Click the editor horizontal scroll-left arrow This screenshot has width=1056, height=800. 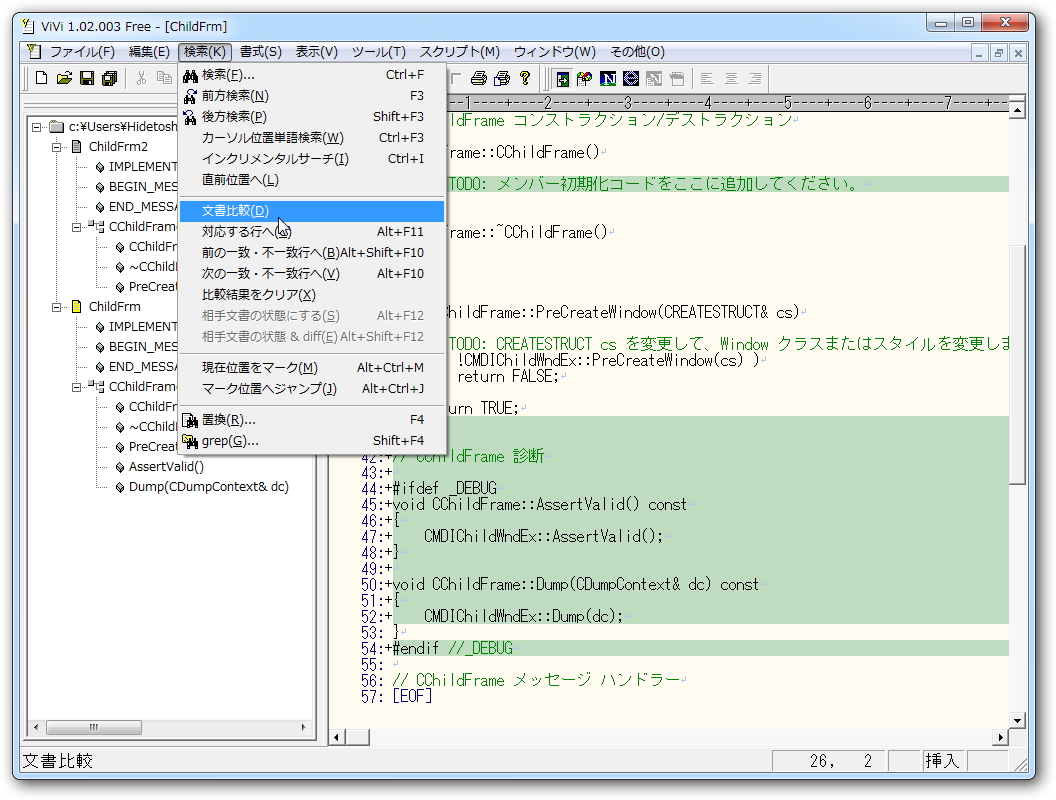click(336, 737)
